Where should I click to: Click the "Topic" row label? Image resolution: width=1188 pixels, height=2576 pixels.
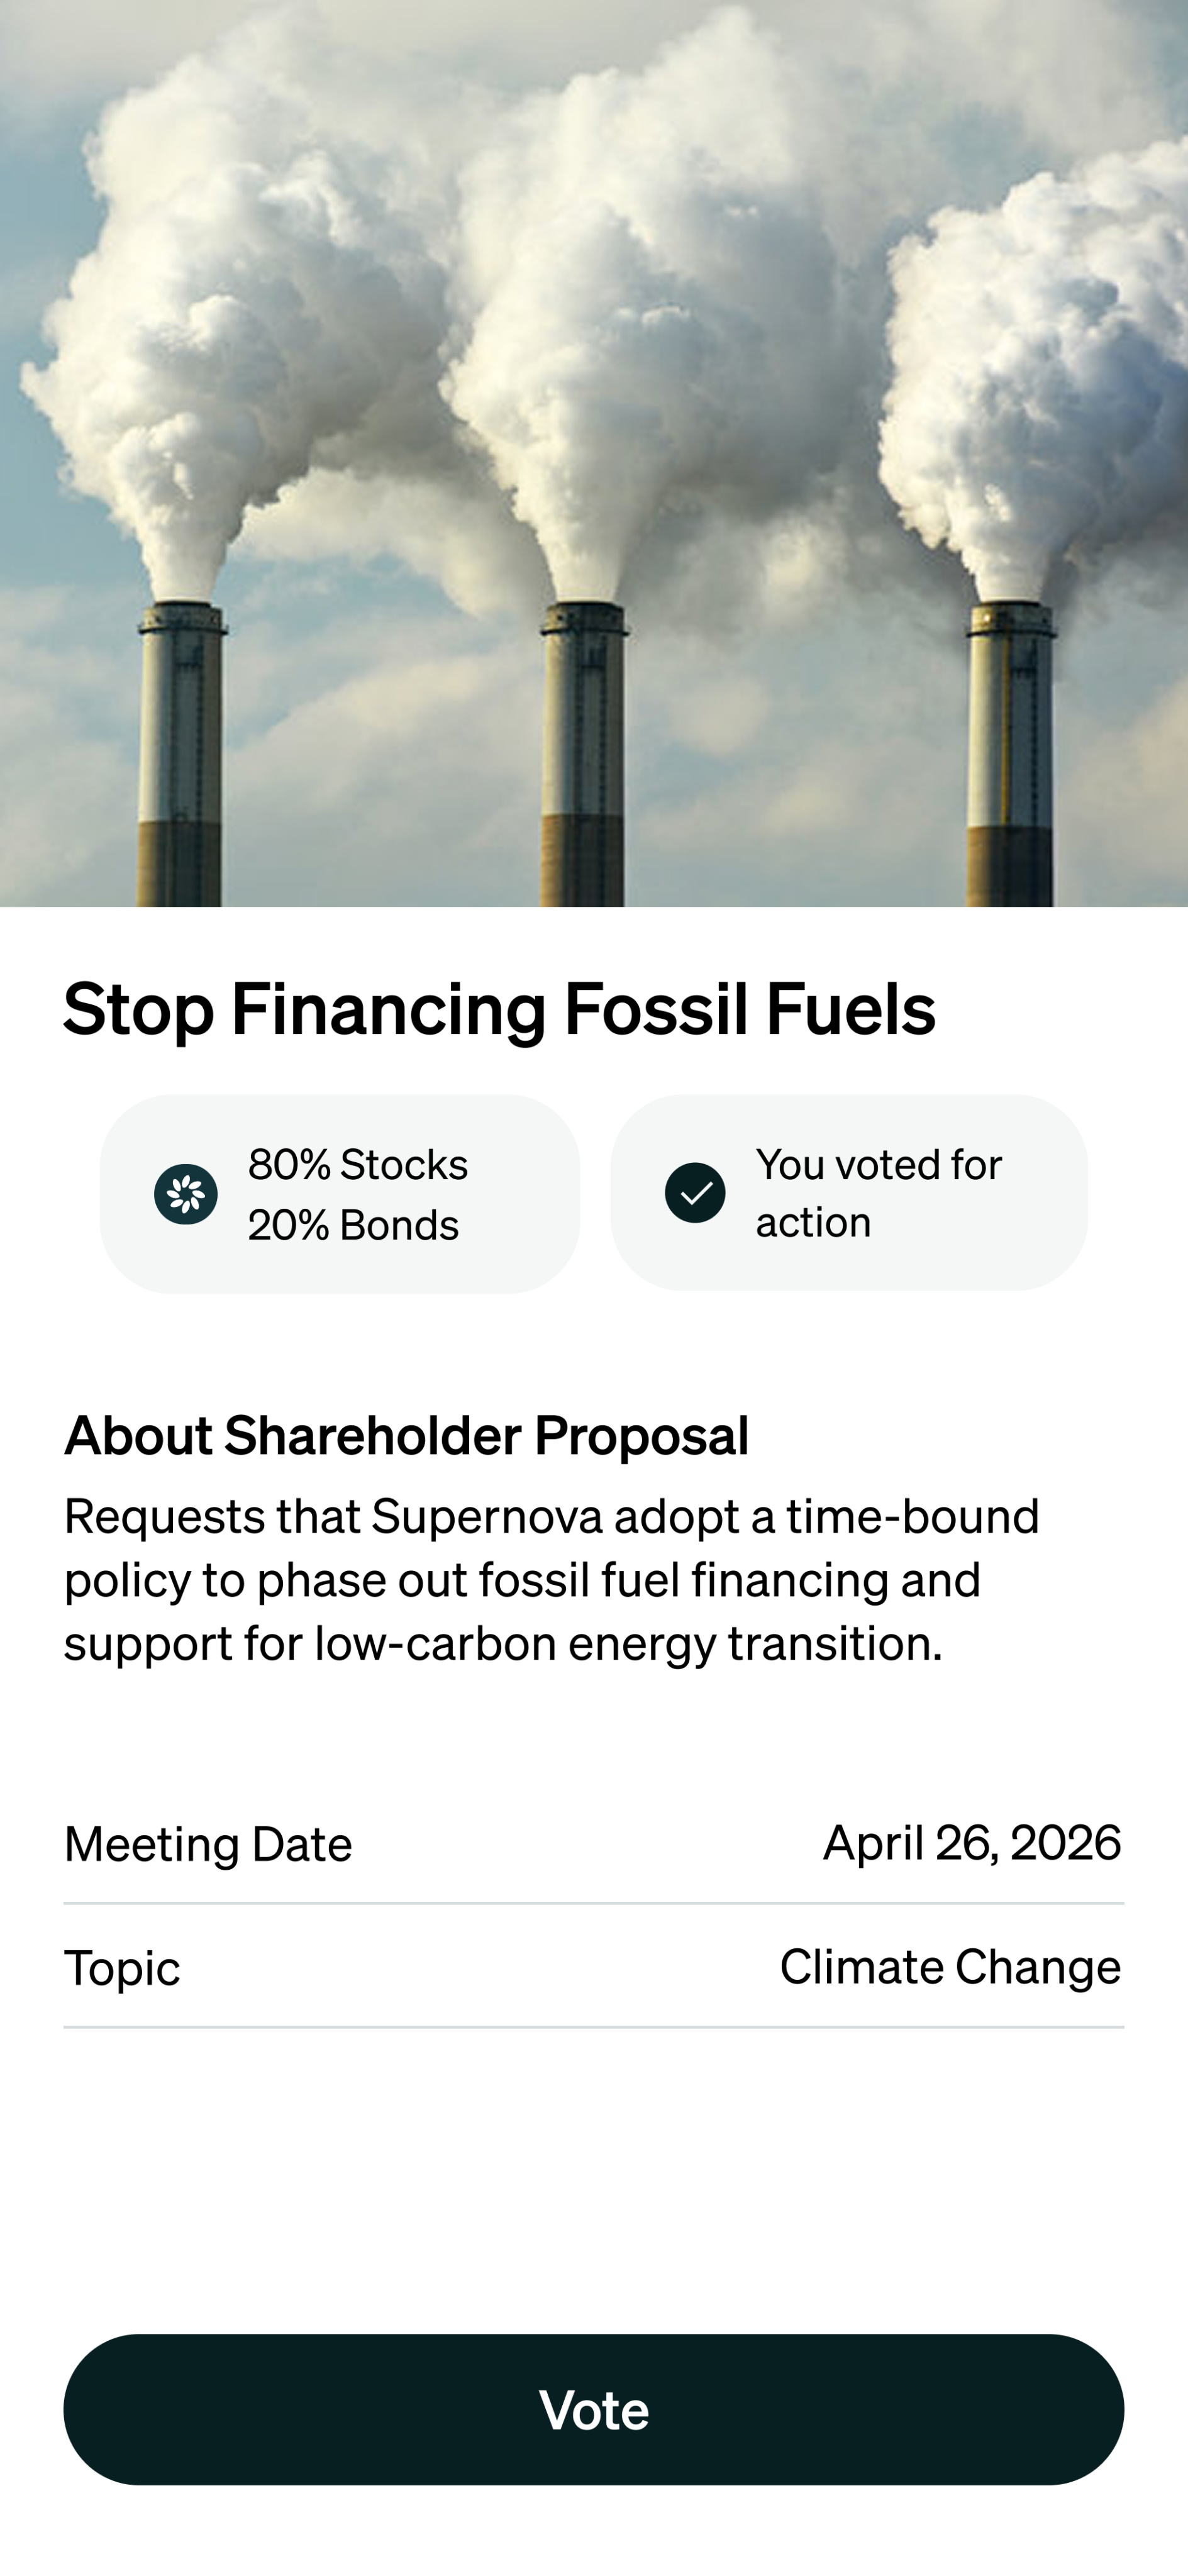[x=122, y=1968]
